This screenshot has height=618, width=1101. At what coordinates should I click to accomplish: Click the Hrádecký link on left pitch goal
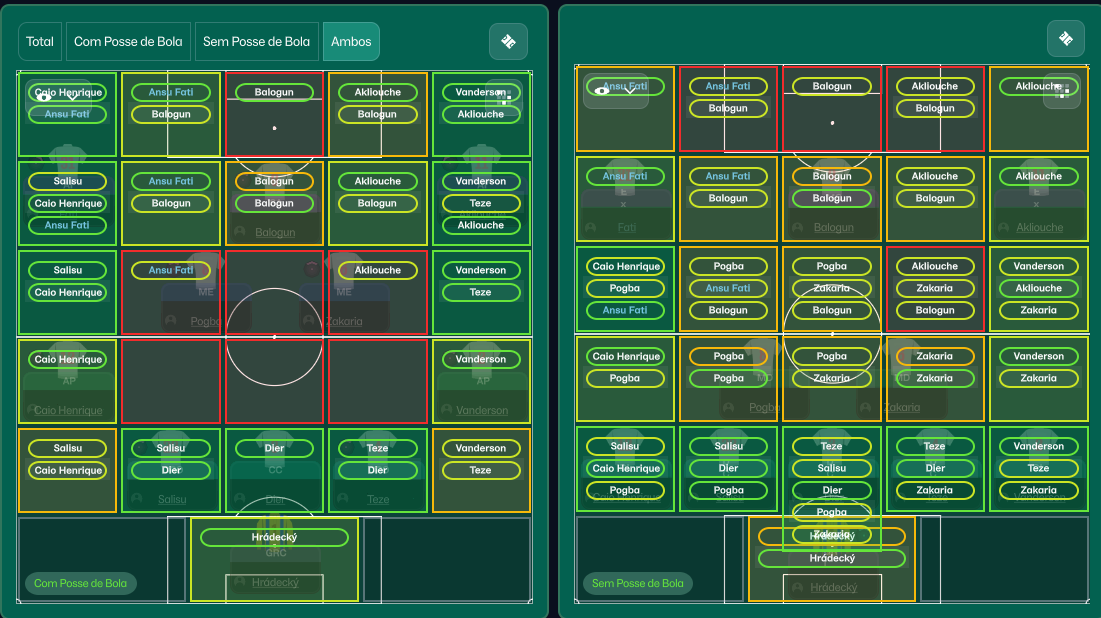tap(275, 583)
